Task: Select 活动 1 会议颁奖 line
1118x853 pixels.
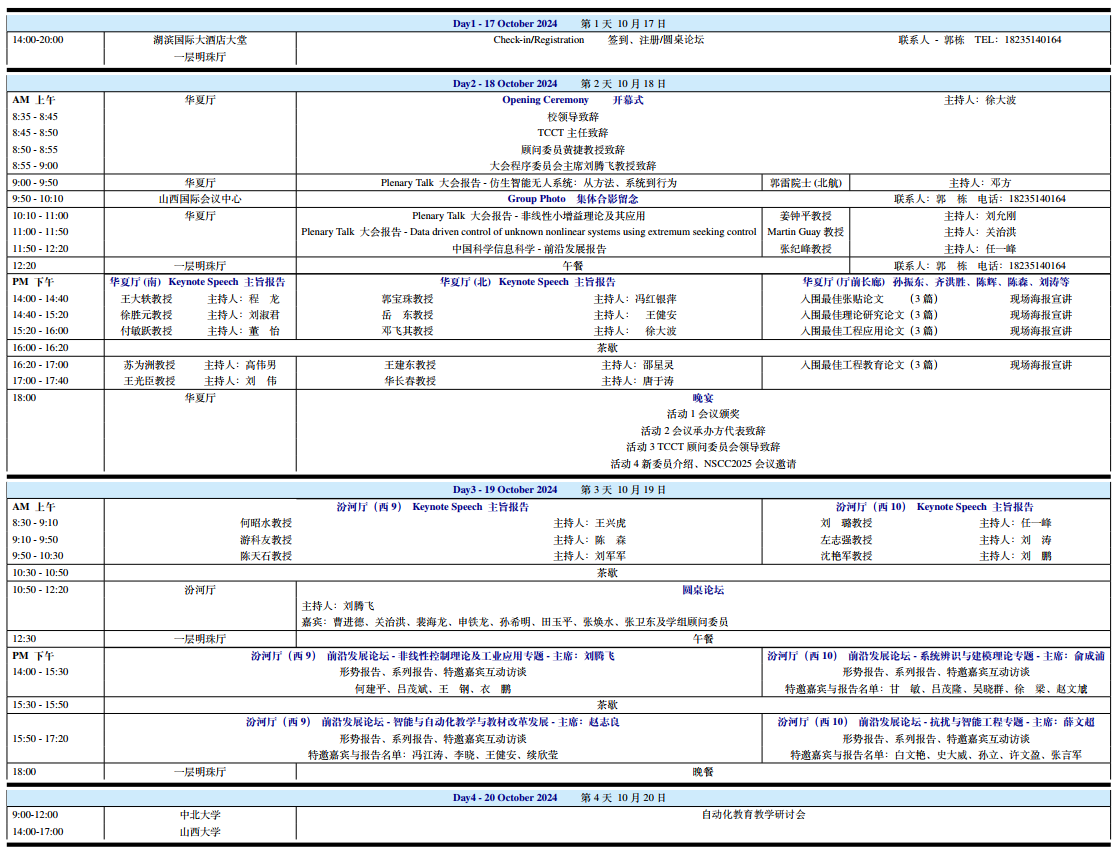Action: pyautogui.click(x=703, y=414)
